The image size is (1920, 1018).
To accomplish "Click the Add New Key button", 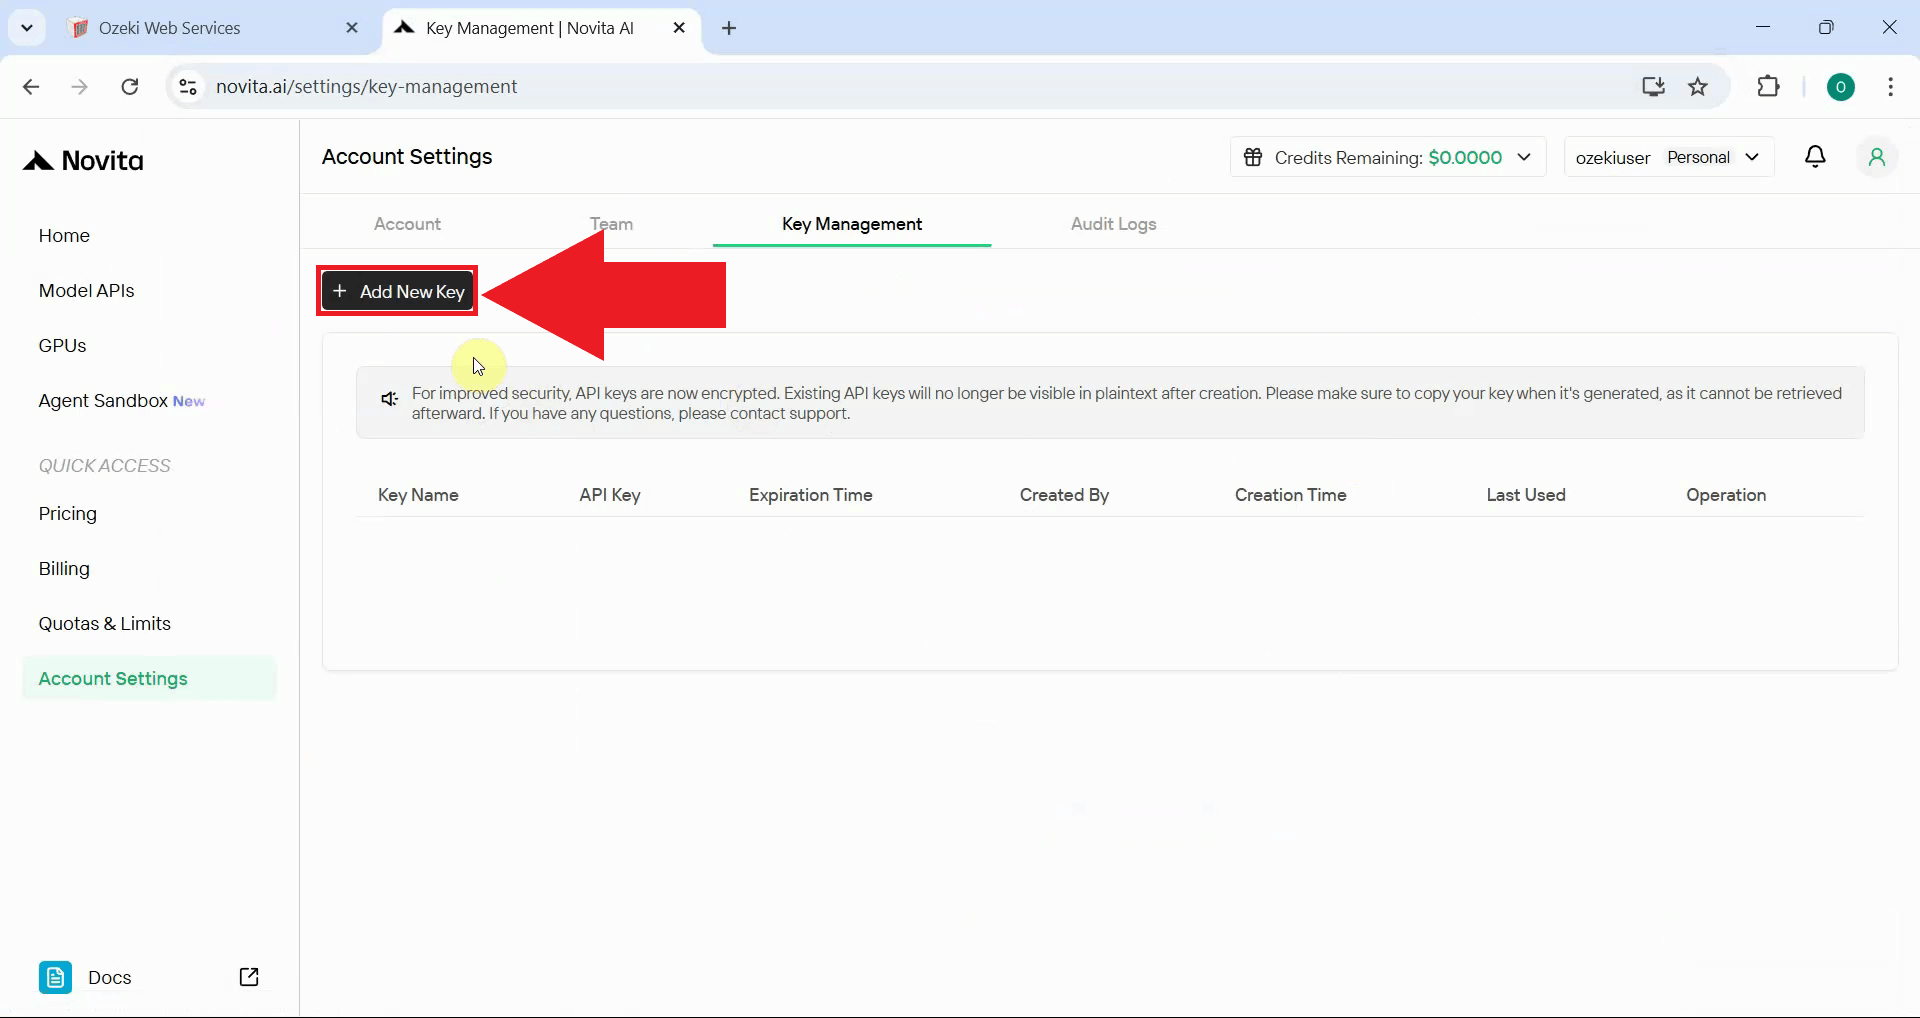I will 396,291.
